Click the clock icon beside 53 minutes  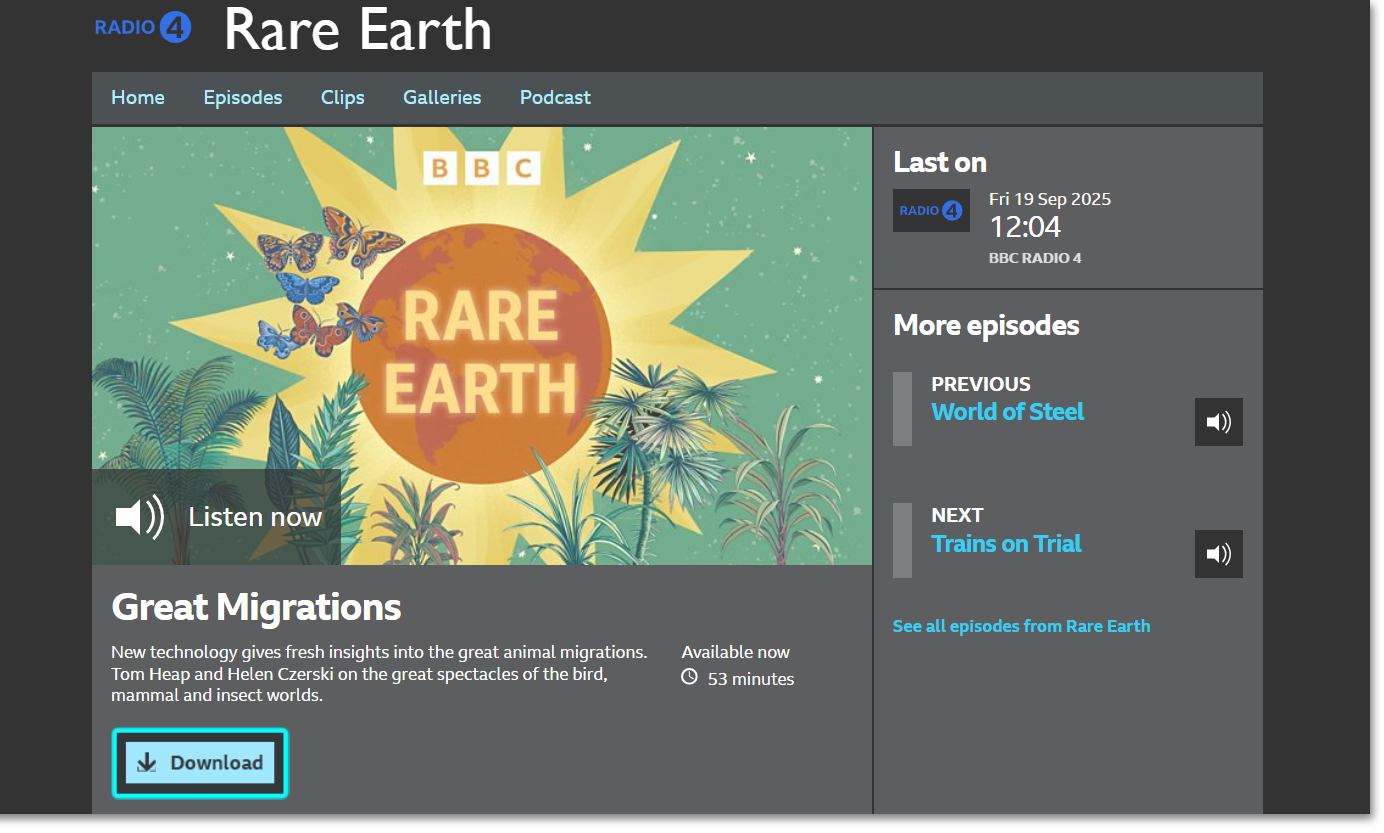tap(688, 678)
